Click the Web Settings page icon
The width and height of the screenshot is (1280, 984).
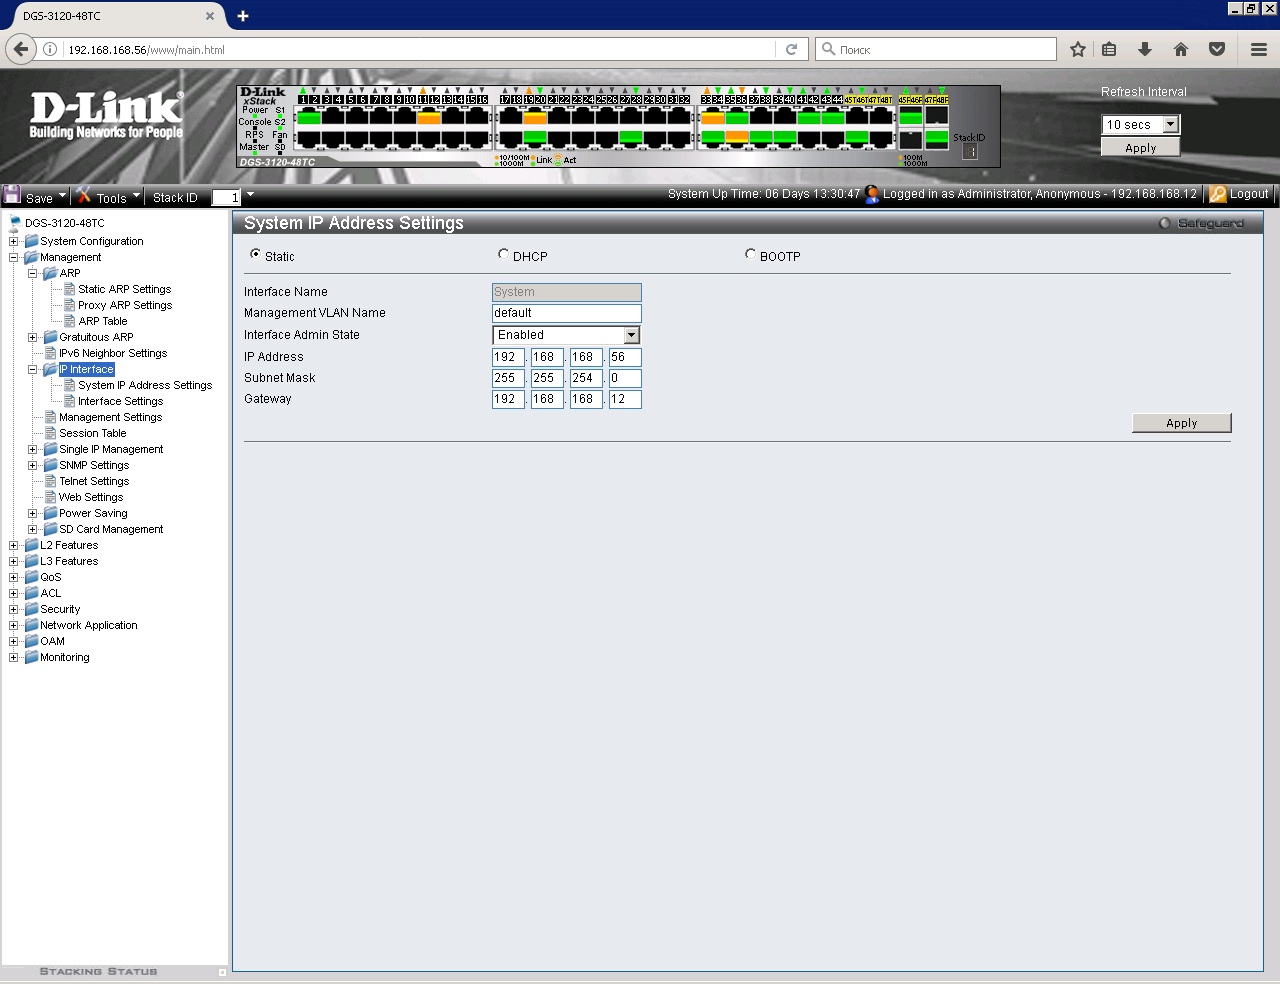[x=51, y=497]
